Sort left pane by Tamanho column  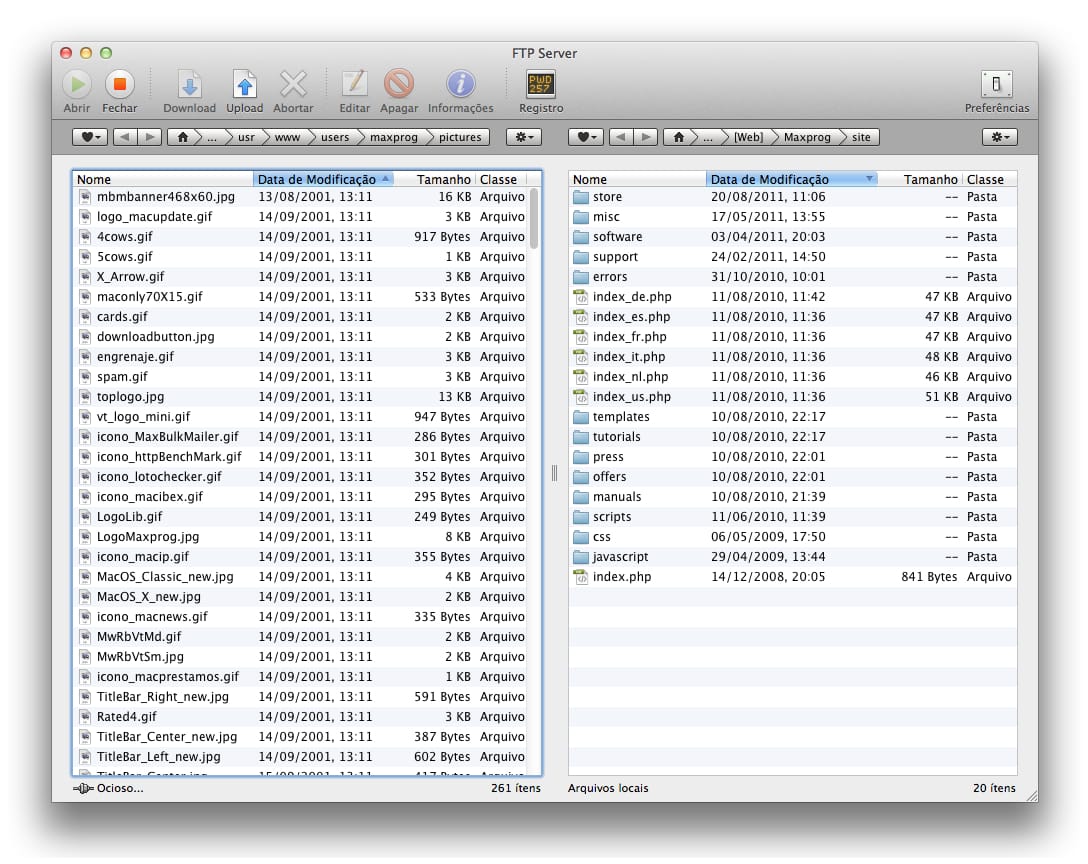click(443, 180)
